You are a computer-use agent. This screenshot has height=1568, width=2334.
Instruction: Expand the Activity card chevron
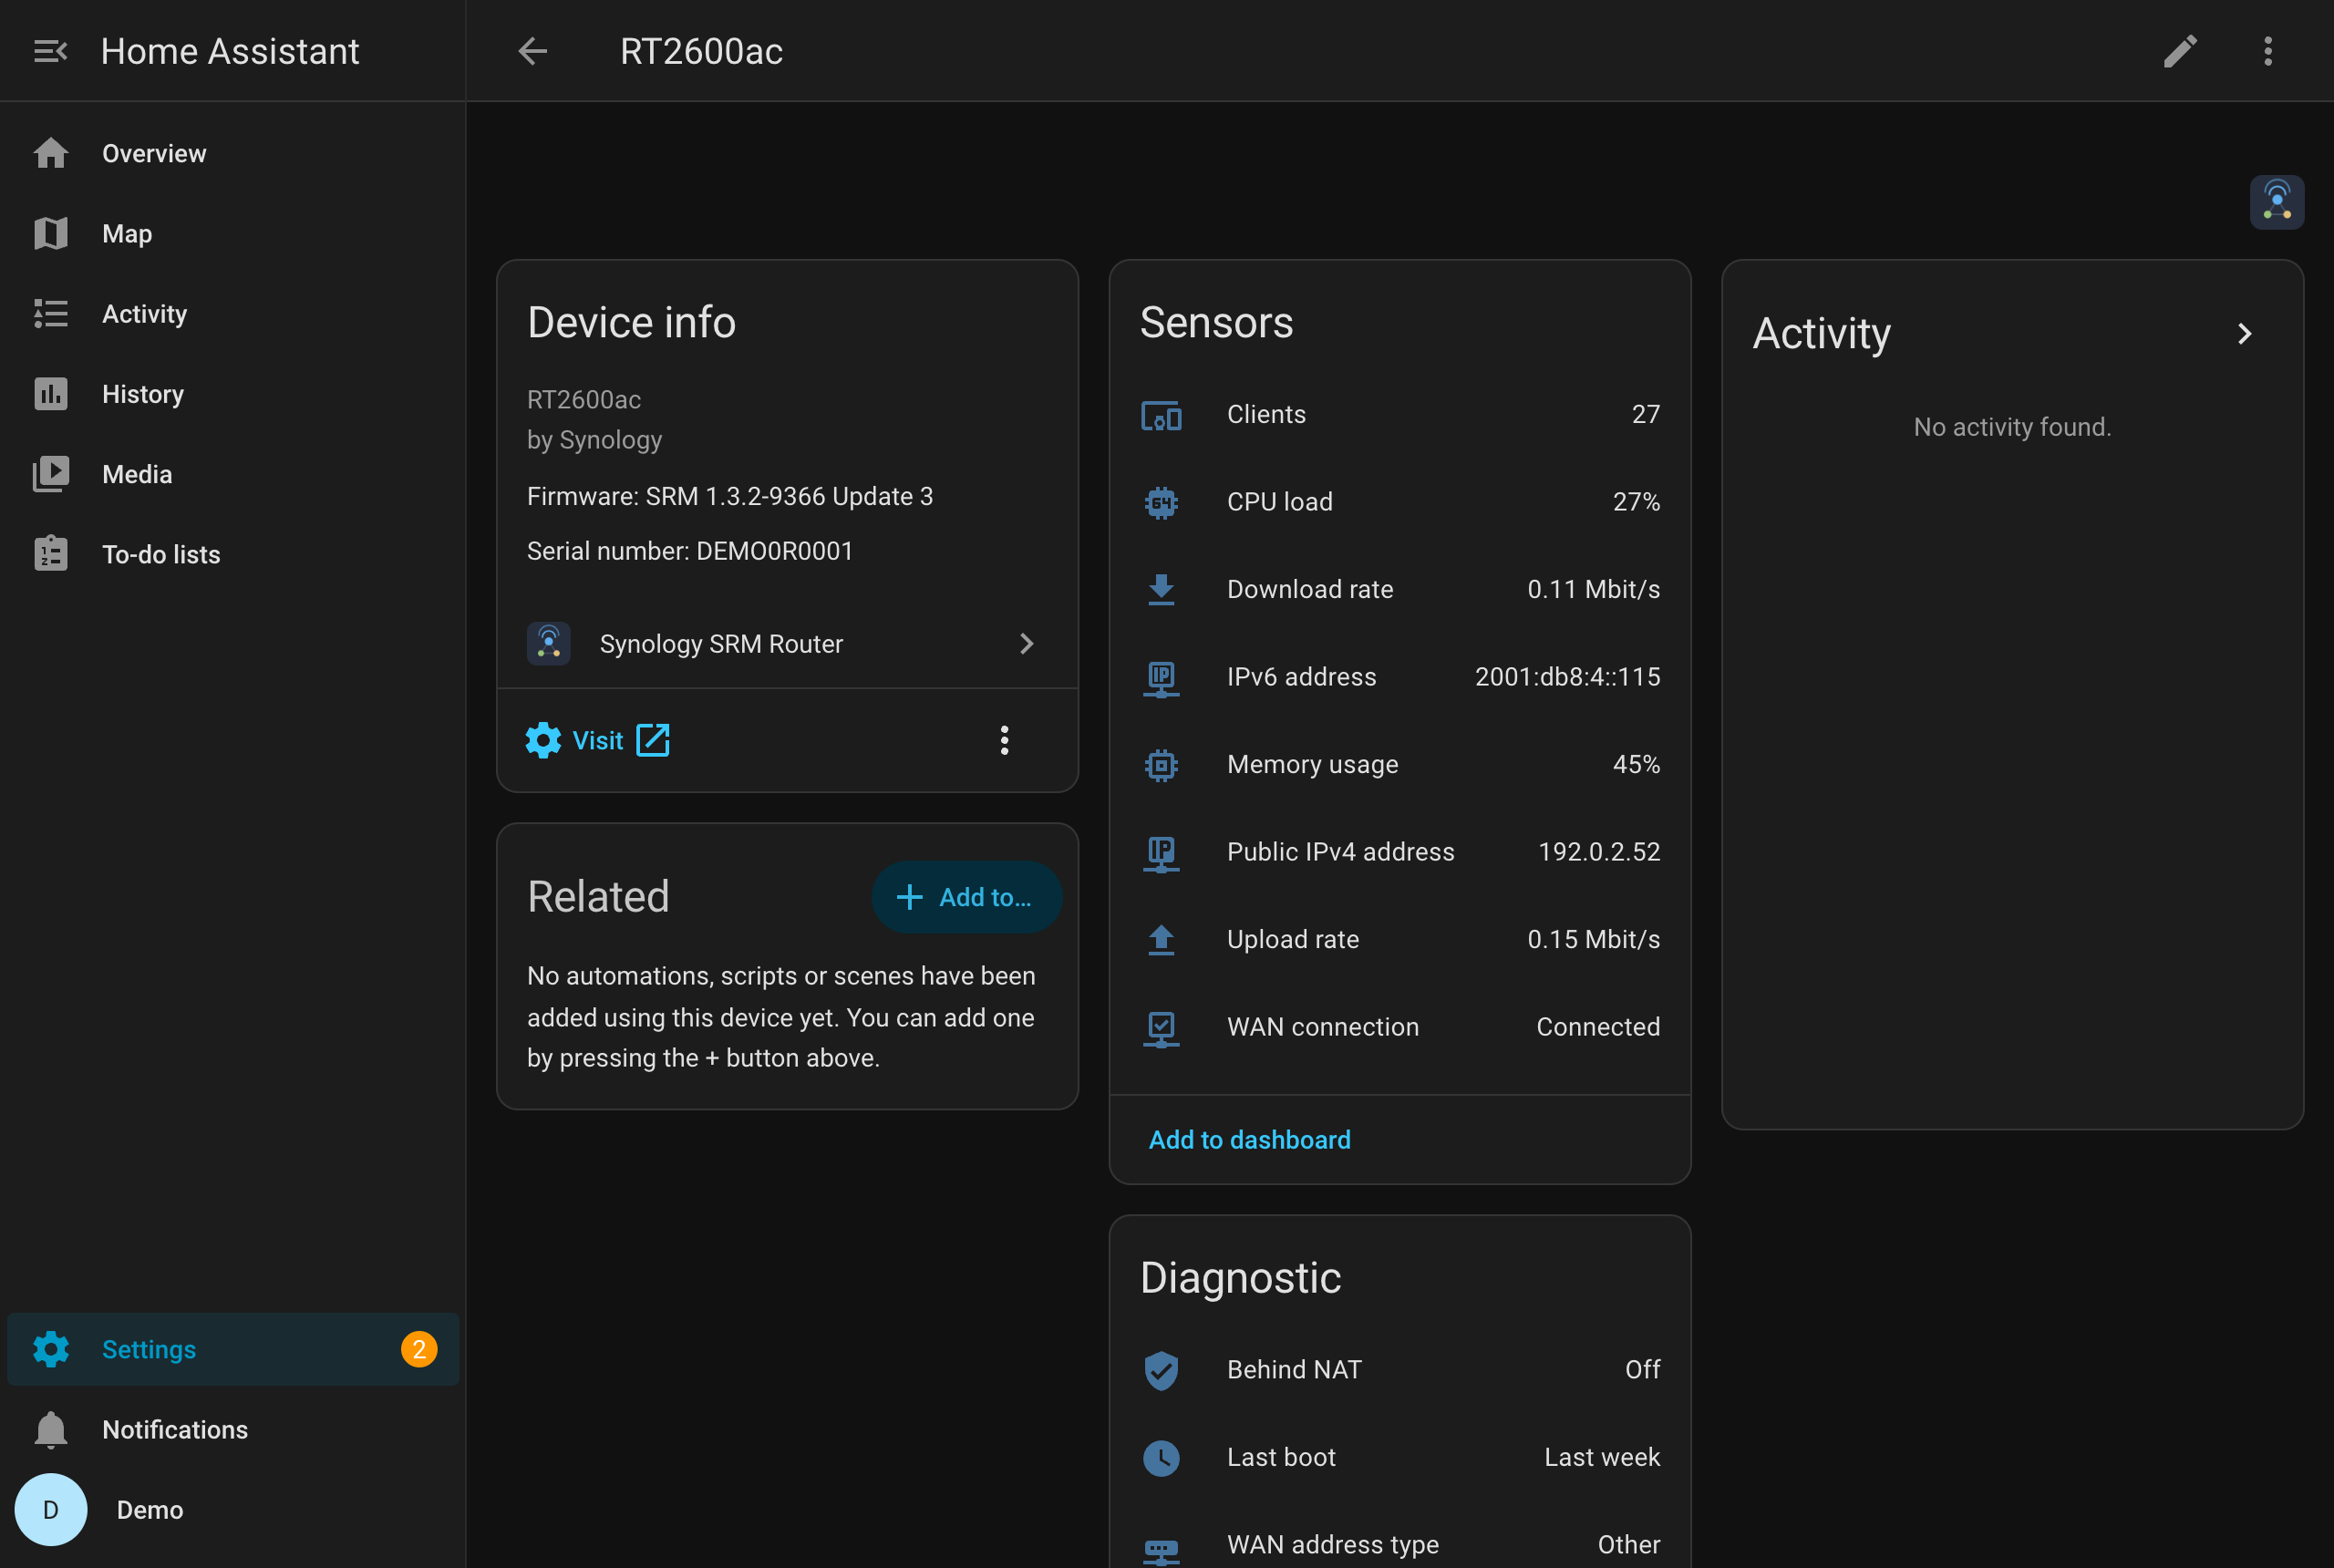[2245, 333]
